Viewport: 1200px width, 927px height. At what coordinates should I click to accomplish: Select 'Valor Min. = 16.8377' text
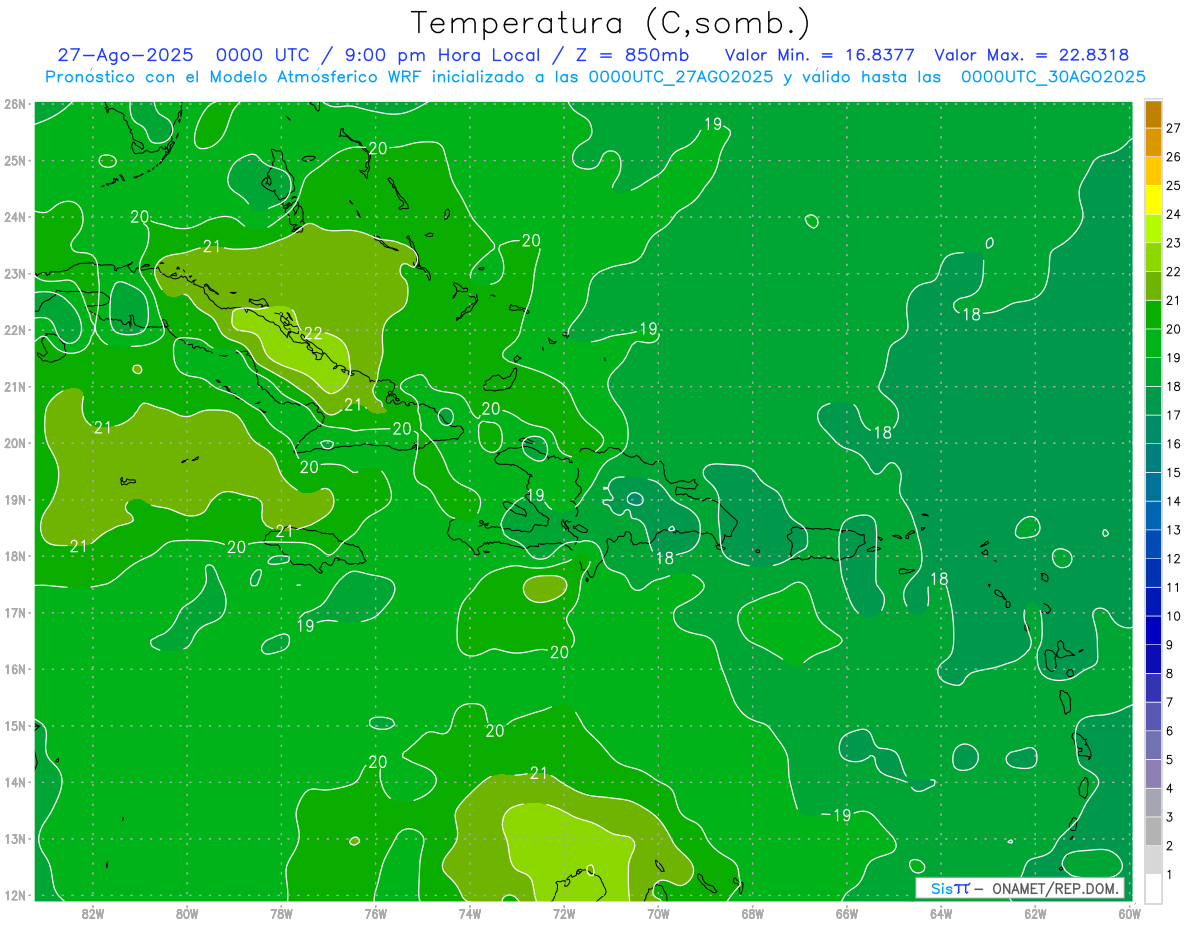tap(820, 56)
